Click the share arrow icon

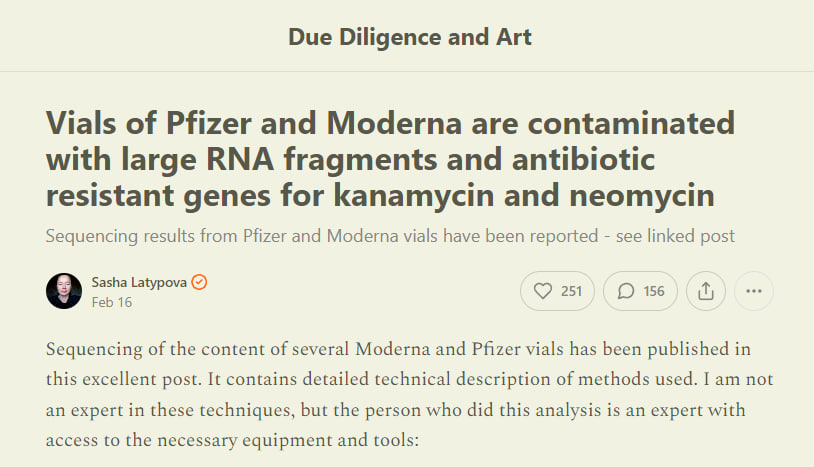coord(705,291)
